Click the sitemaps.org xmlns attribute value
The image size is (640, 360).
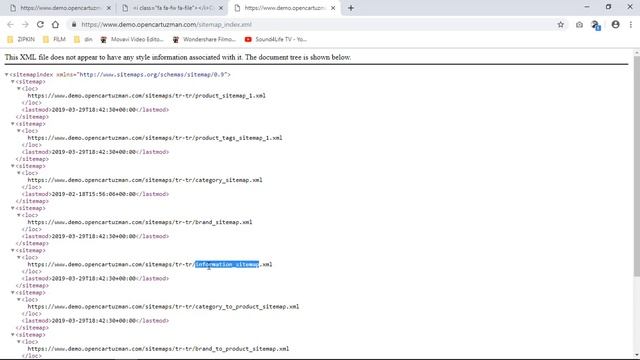click(x=153, y=75)
